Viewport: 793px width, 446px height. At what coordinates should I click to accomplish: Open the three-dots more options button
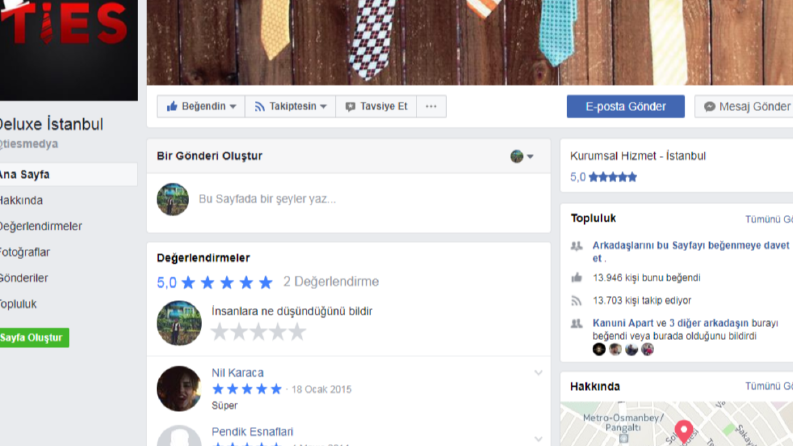[x=431, y=106]
